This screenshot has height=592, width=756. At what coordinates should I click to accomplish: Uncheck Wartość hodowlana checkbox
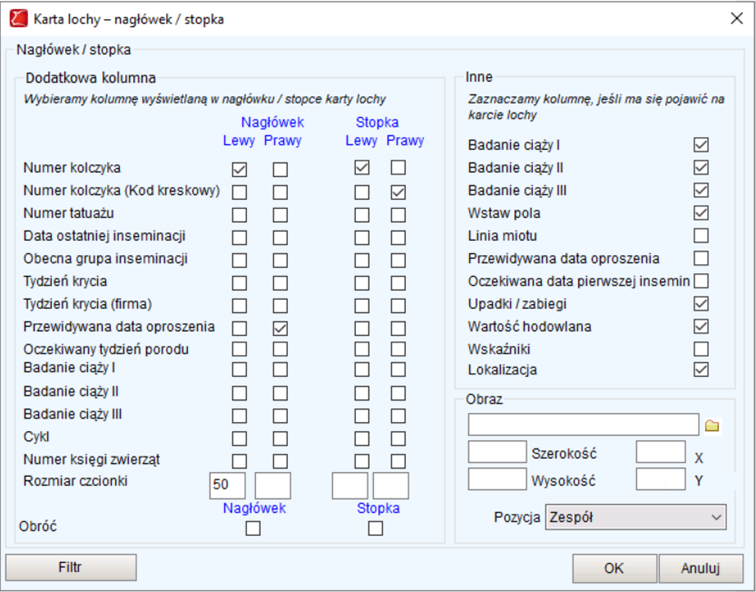pyautogui.click(x=701, y=326)
